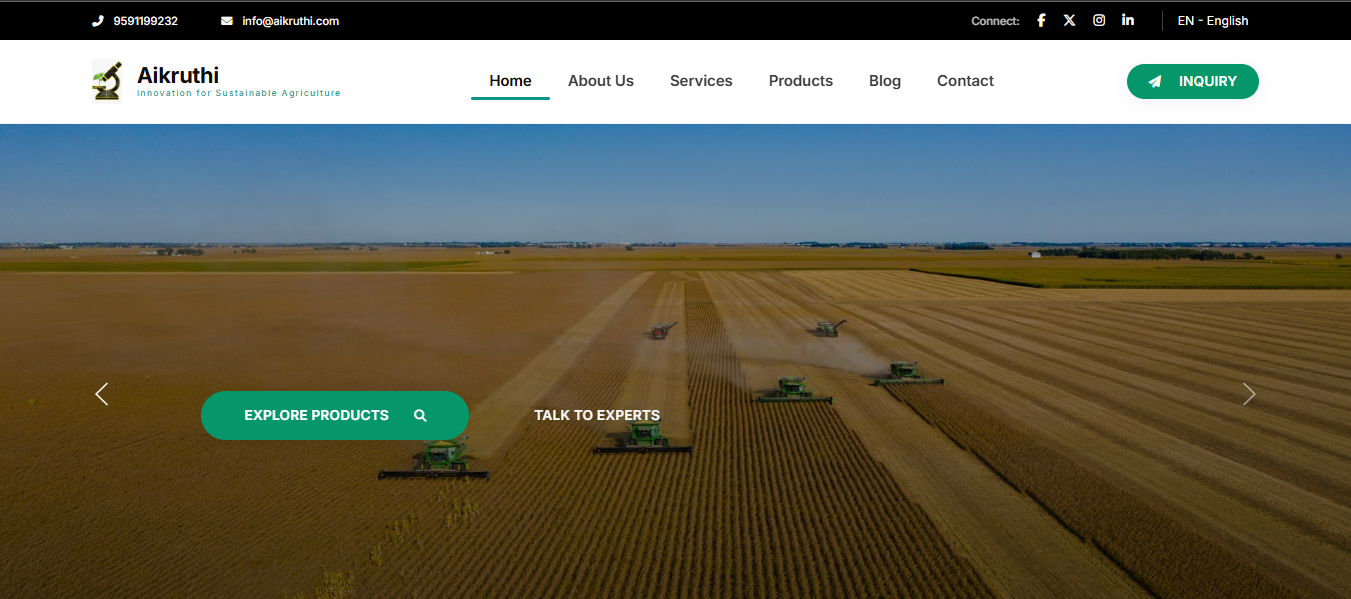1351x599 pixels.
Task: Click the phone icon beside 9591199232
Action: 98,21
